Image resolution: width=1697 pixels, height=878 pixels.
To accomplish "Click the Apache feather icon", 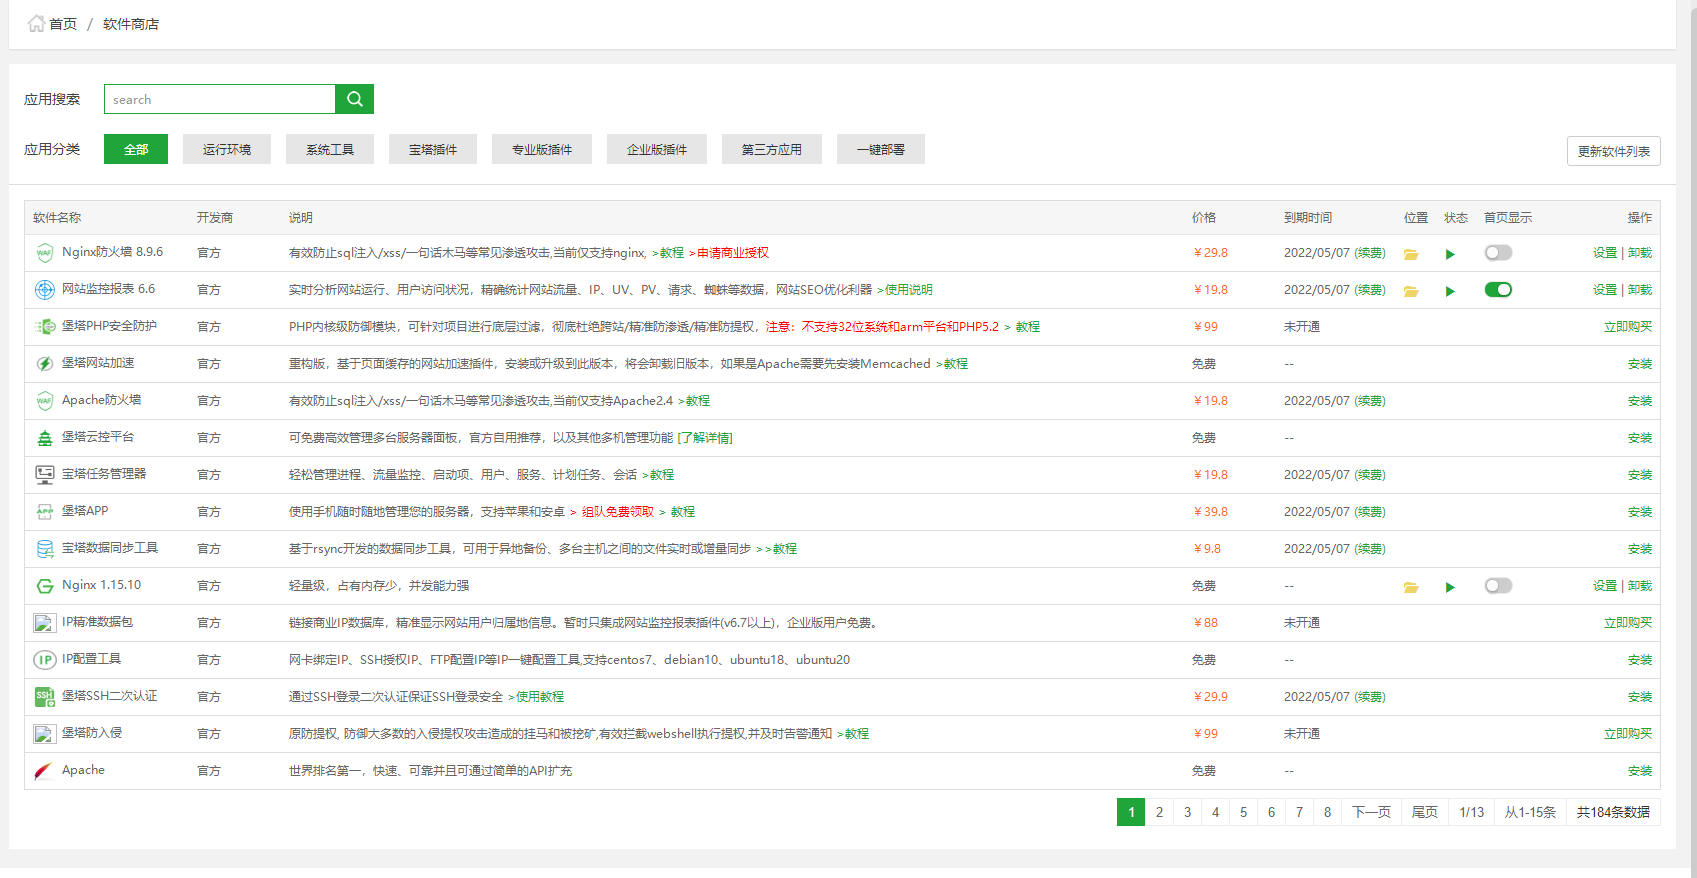I will [45, 771].
